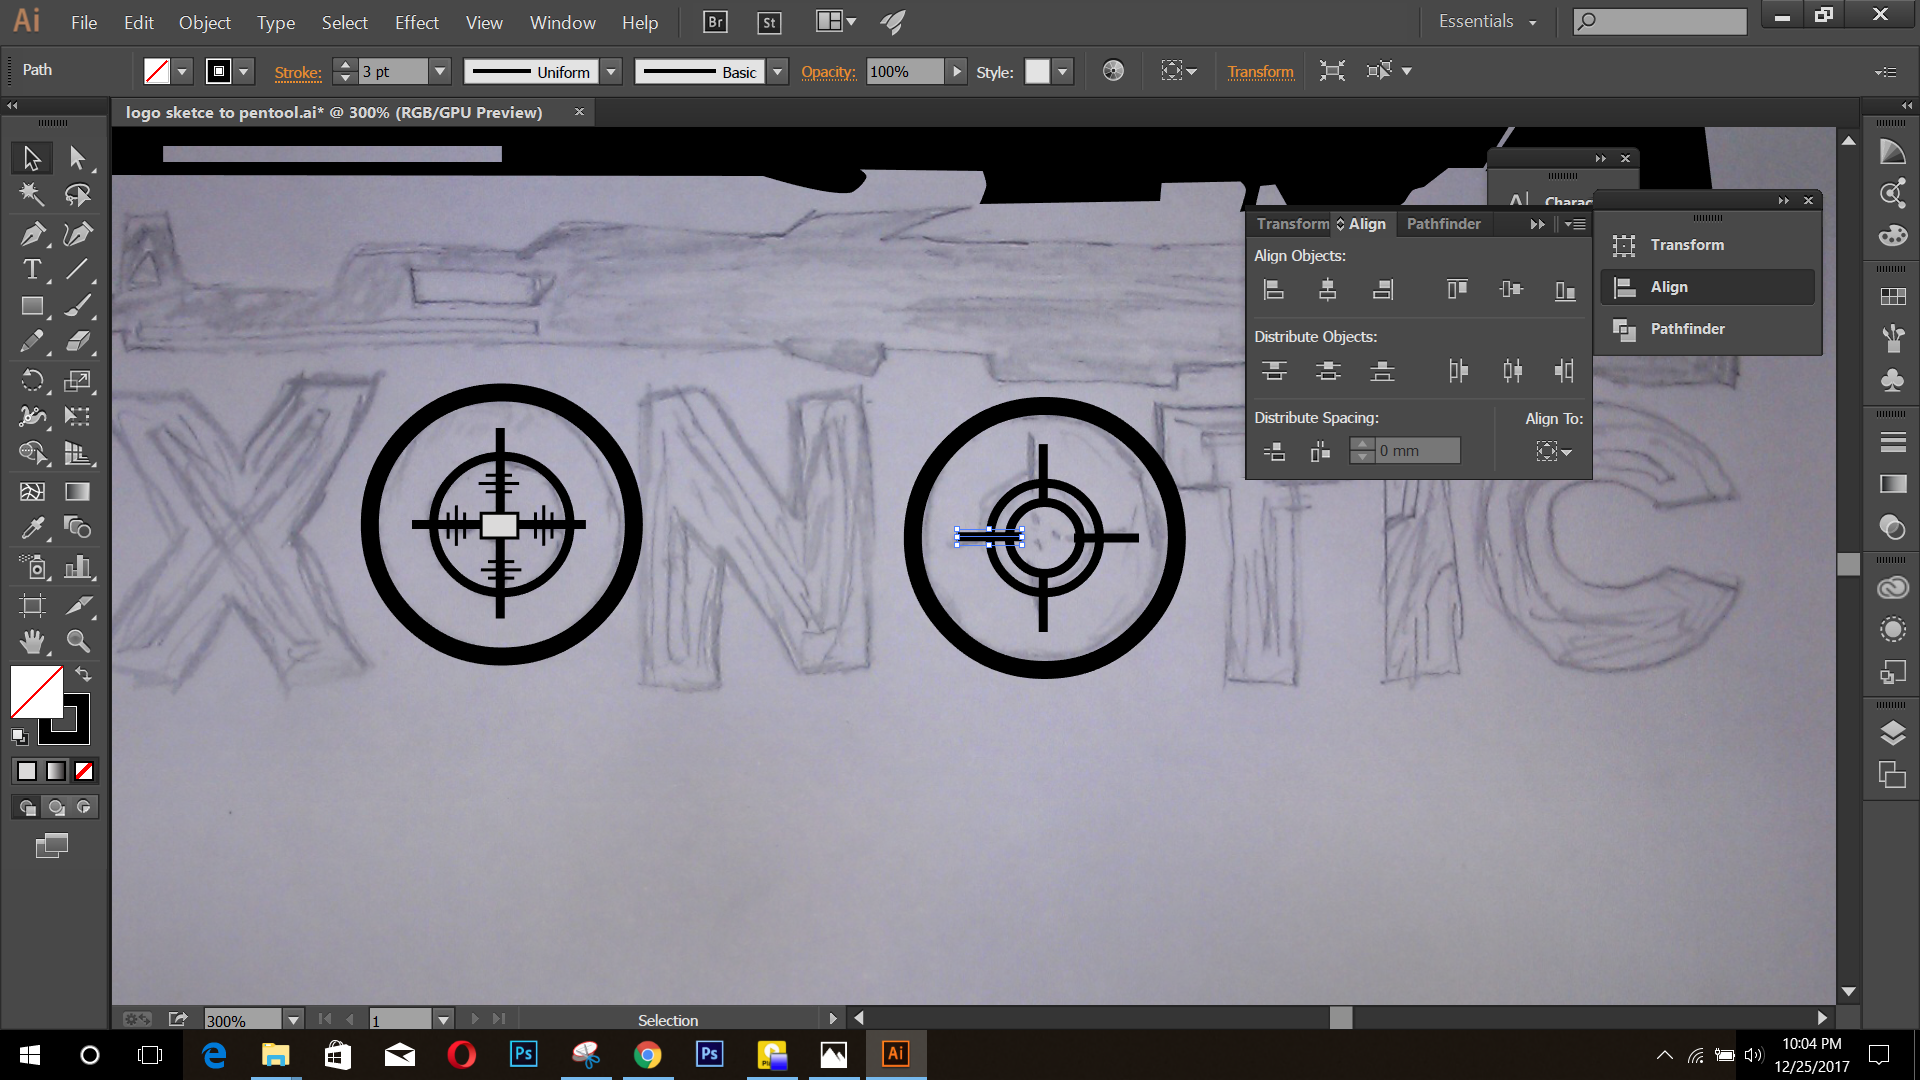Select the Rectangle tool
The width and height of the screenshot is (1920, 1080).
coord(32,305)
